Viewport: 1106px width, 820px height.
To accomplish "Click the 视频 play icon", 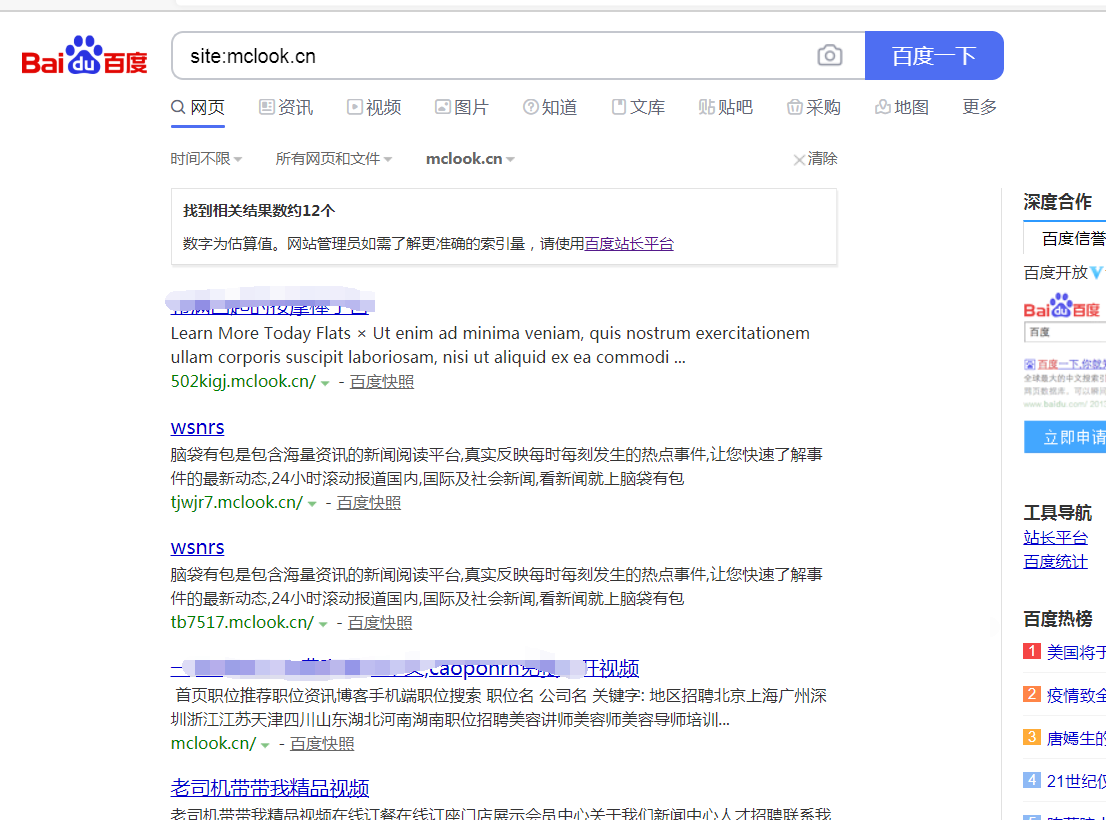I will (x=355, y=107).
